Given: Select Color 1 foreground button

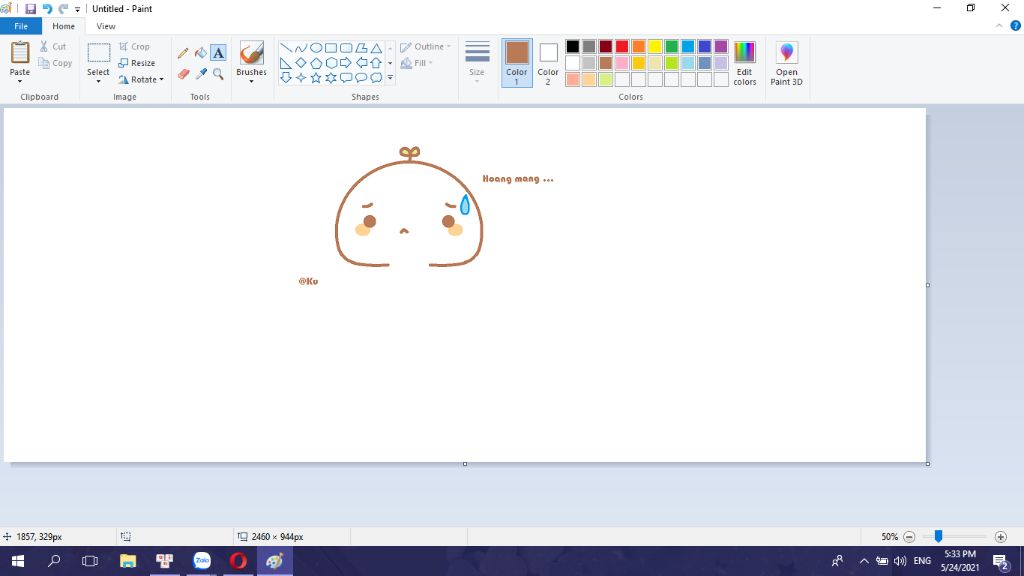Looking at the screenshot, I should click(517, 63).
